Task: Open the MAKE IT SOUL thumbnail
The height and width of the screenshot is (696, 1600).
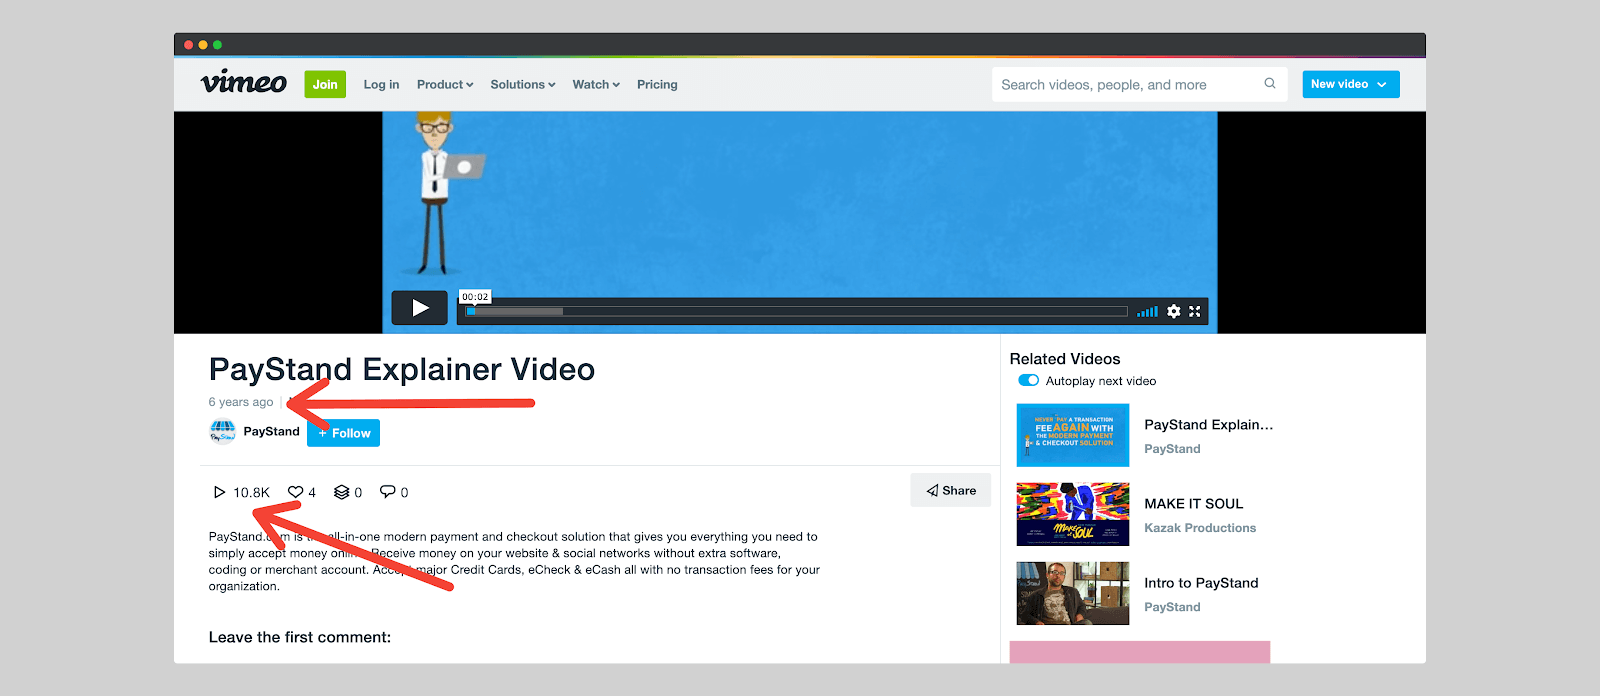Action: point(1073,514)
